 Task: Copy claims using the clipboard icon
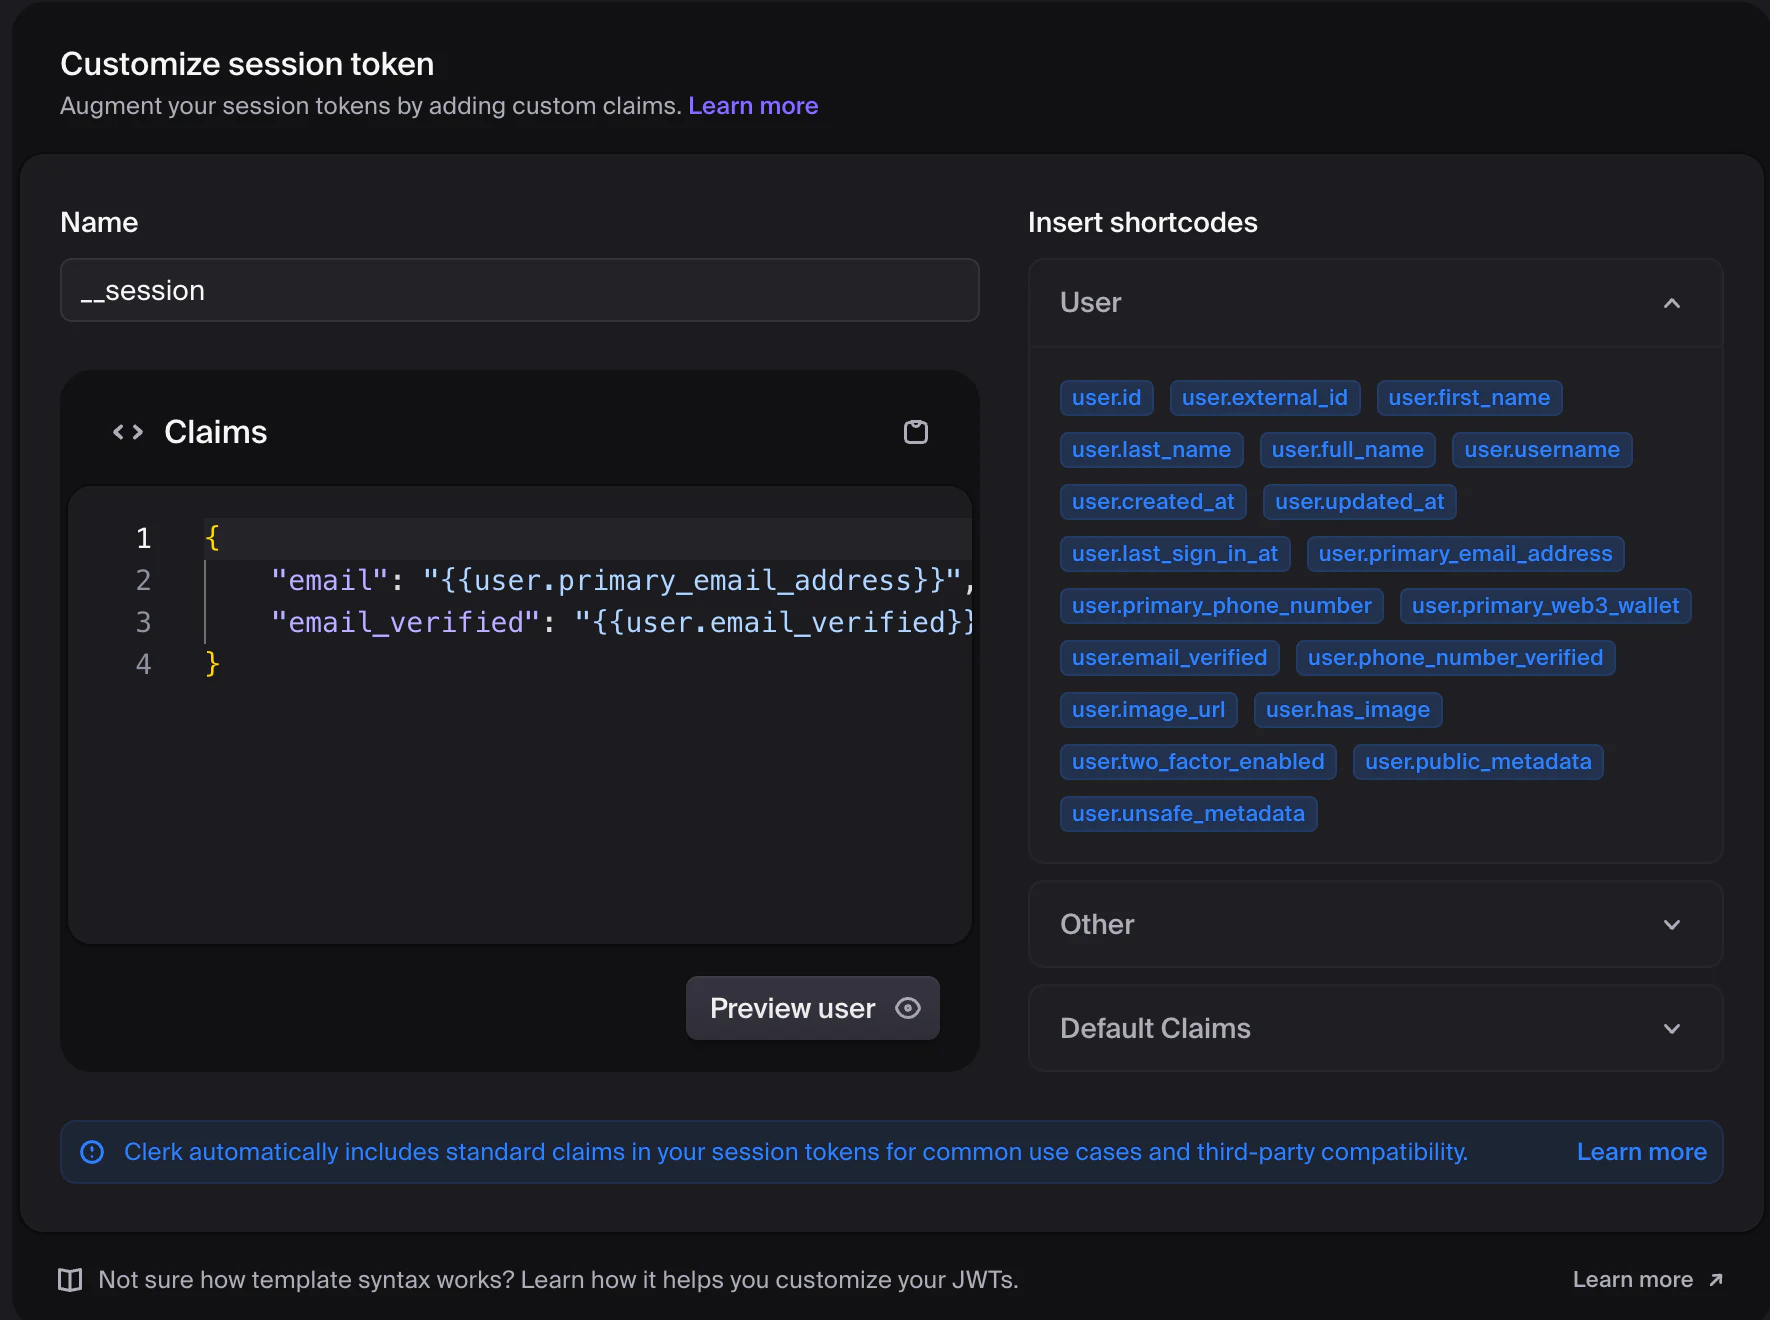click(915, 432)
